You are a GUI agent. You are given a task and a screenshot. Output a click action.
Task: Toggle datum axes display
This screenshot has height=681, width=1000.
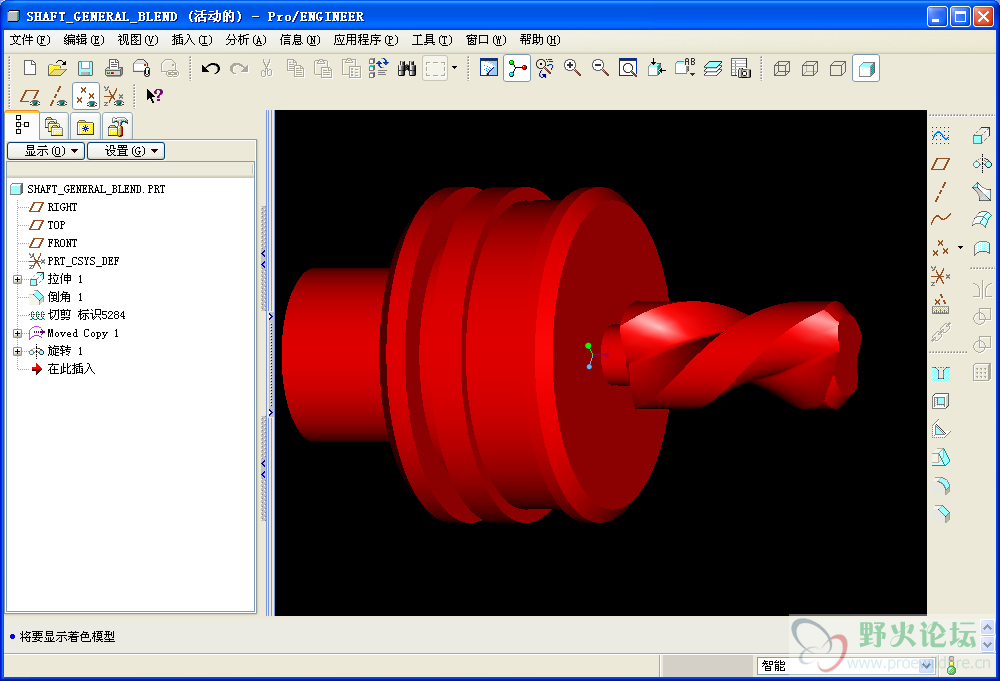[x=57, y=96]
